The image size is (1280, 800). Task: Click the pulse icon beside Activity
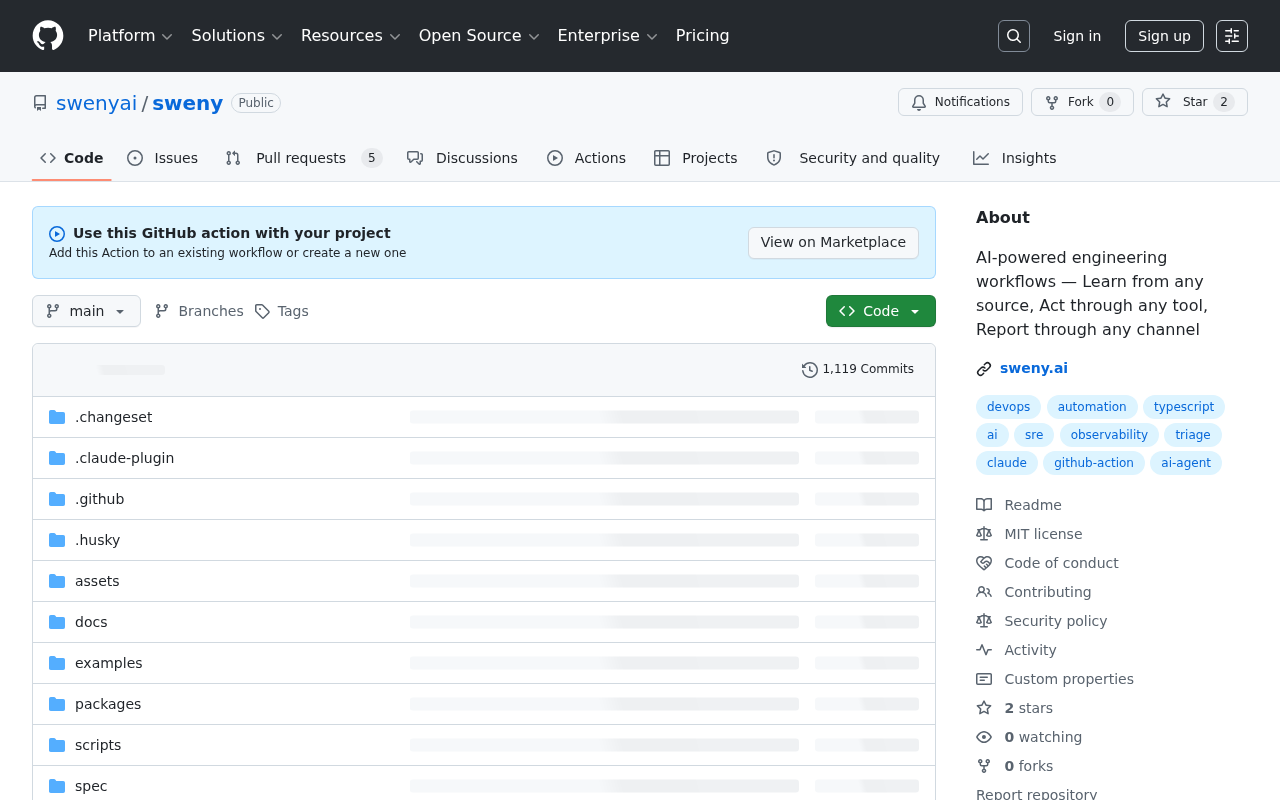(x=984, y=650)
